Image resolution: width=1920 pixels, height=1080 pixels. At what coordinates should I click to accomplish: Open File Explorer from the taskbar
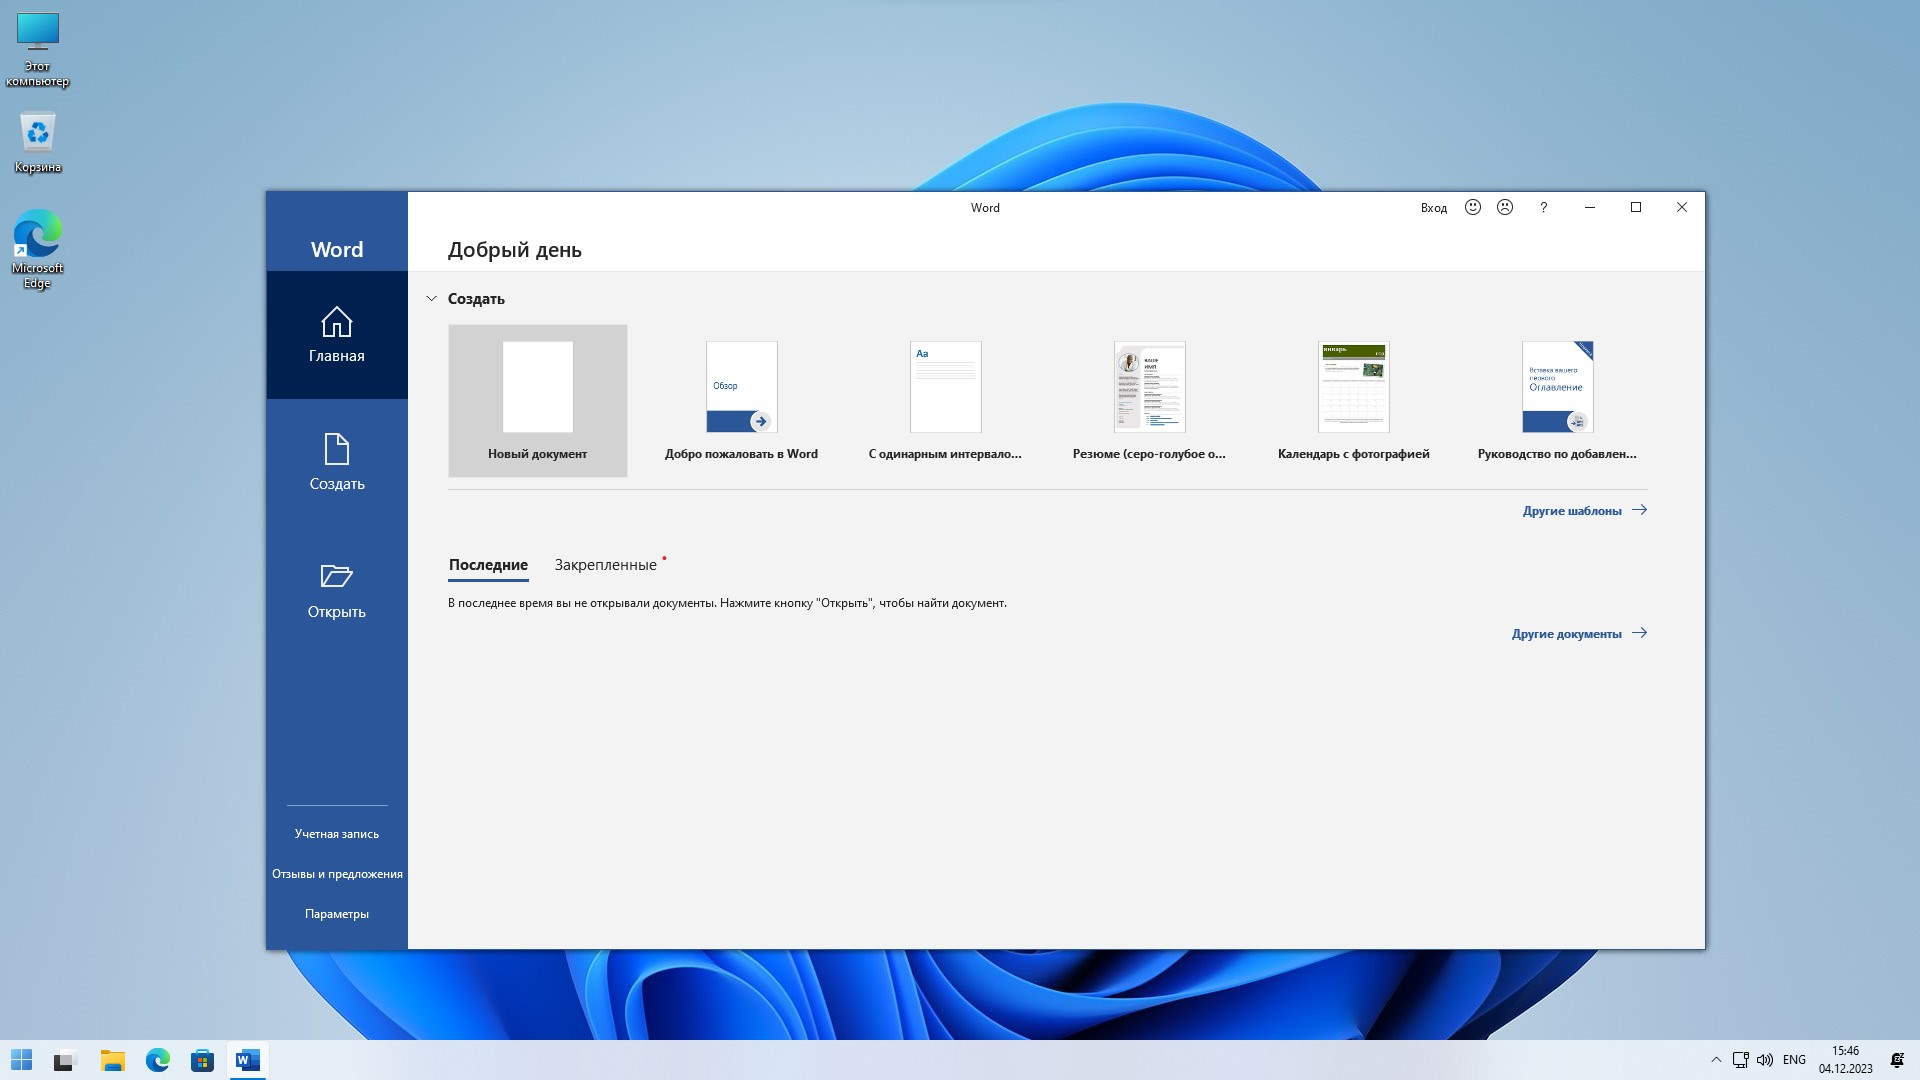tap(112, 1060)
